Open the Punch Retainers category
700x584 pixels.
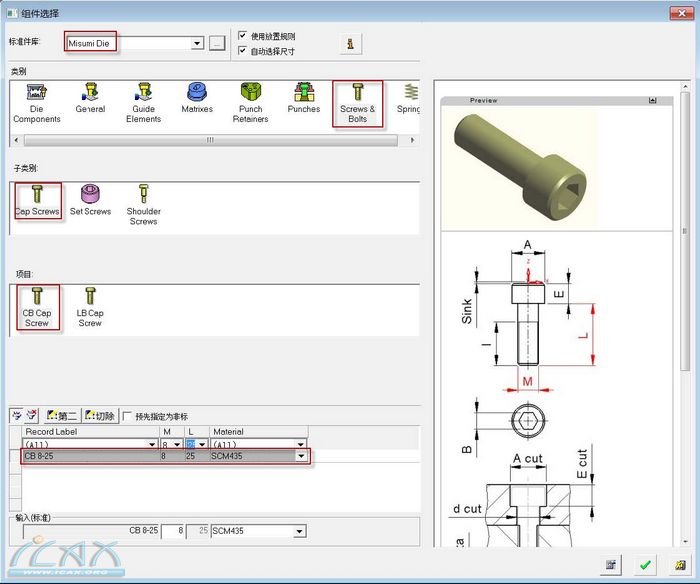[250, 101]
